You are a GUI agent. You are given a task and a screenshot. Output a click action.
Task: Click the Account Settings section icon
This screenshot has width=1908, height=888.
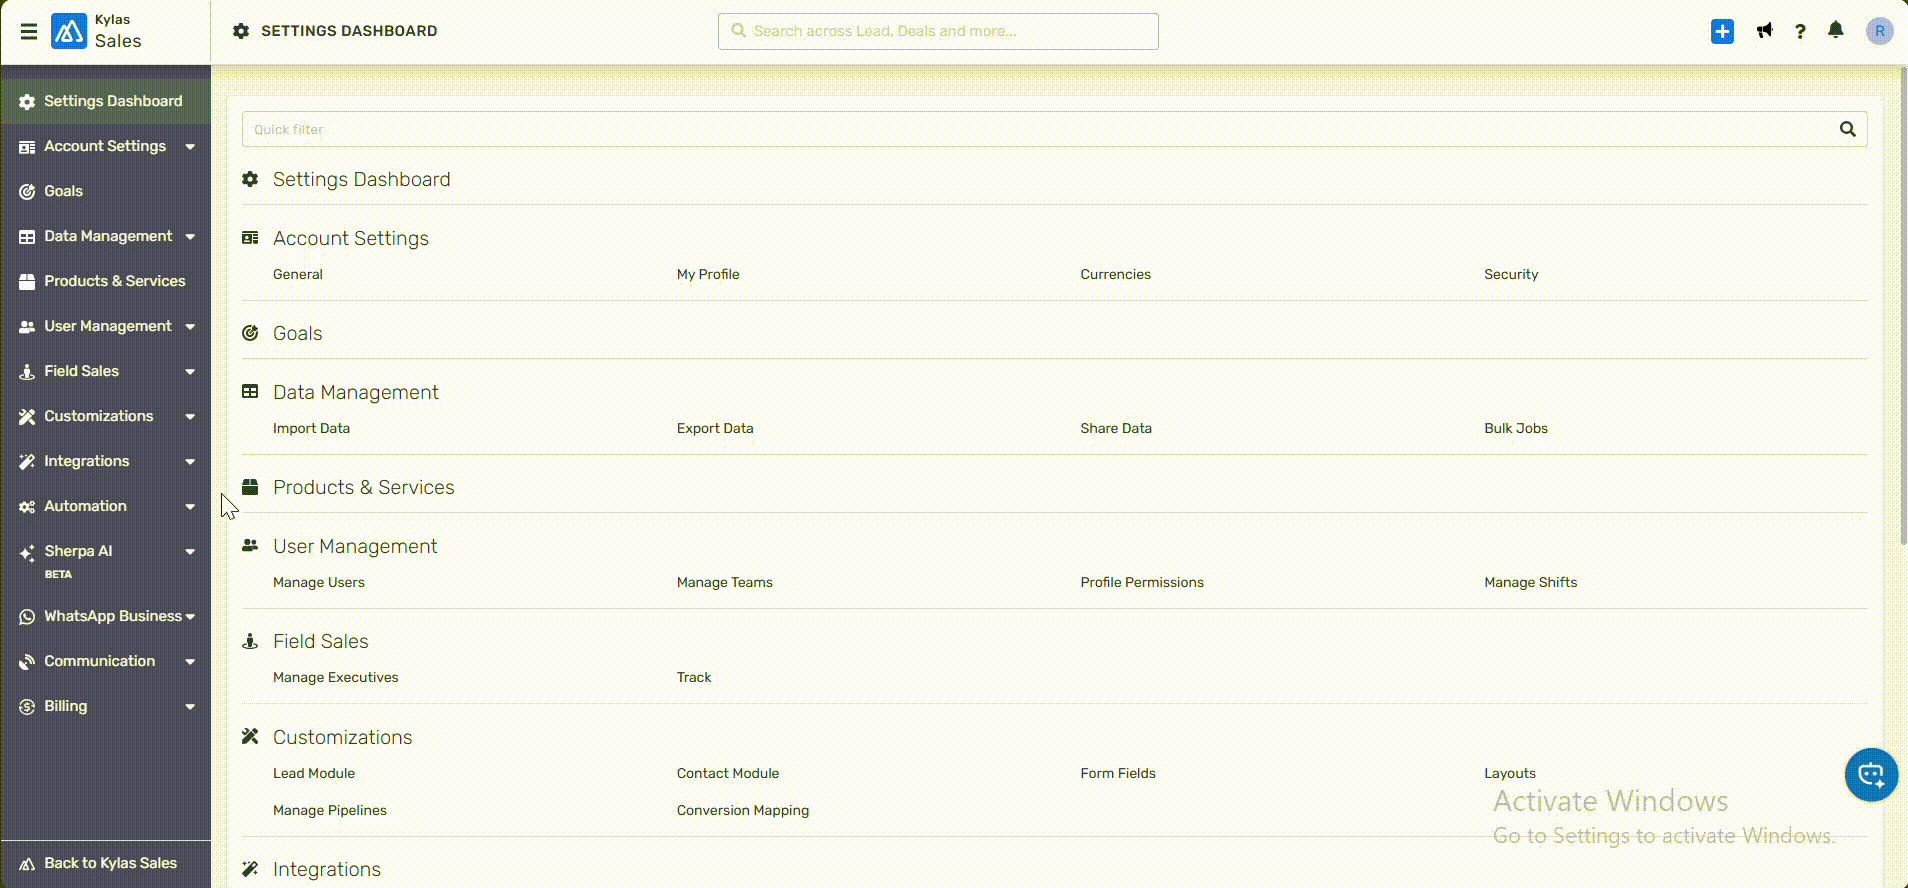click(x=250, y=238)
